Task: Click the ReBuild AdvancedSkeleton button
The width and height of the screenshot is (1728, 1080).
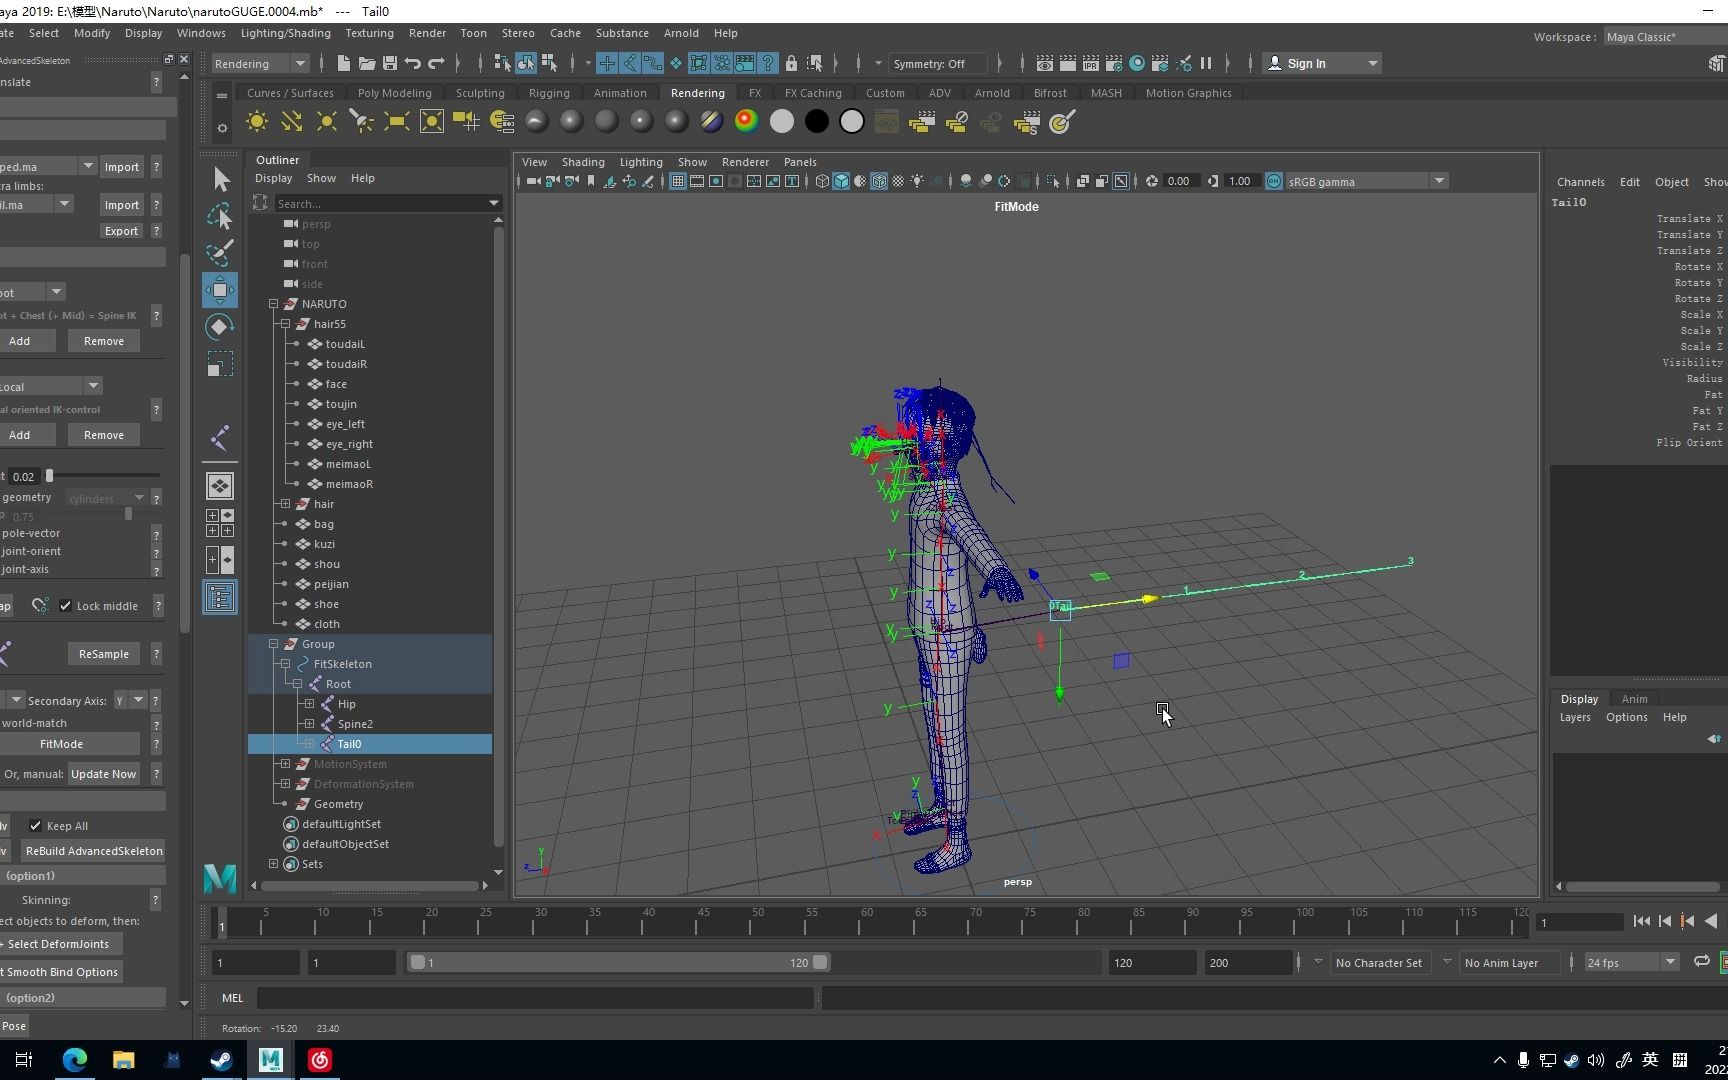Action: (94, 851)
